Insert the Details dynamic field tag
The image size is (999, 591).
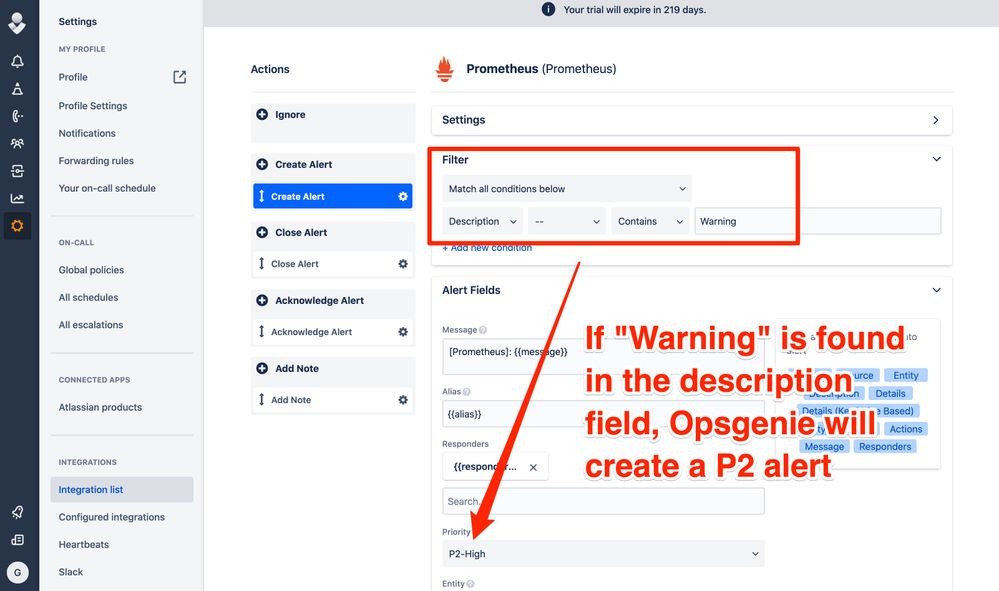(890, 394)
